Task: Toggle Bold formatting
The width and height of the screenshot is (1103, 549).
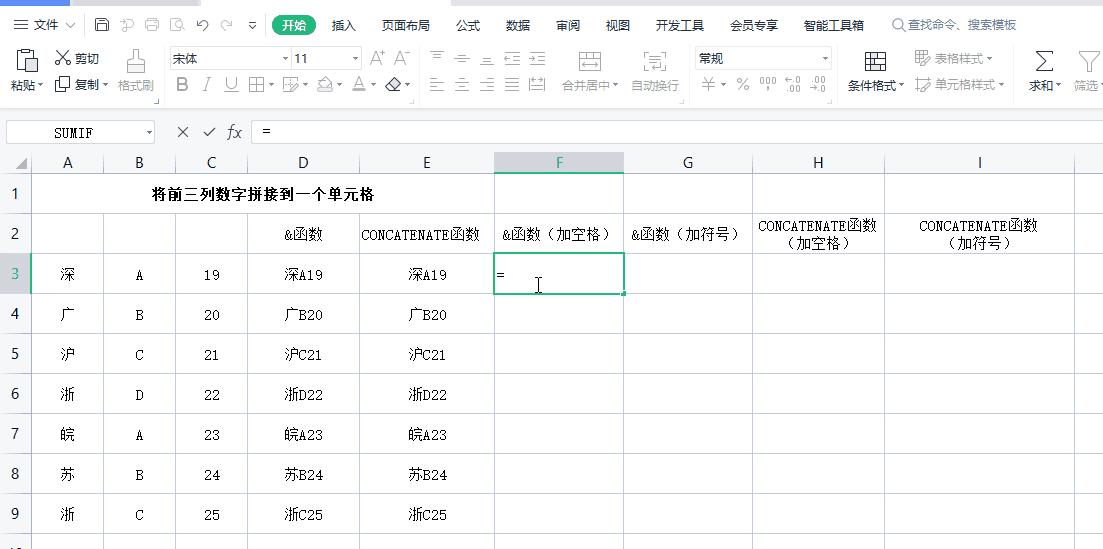Action: pyautogui.click(x=182, y=85)
